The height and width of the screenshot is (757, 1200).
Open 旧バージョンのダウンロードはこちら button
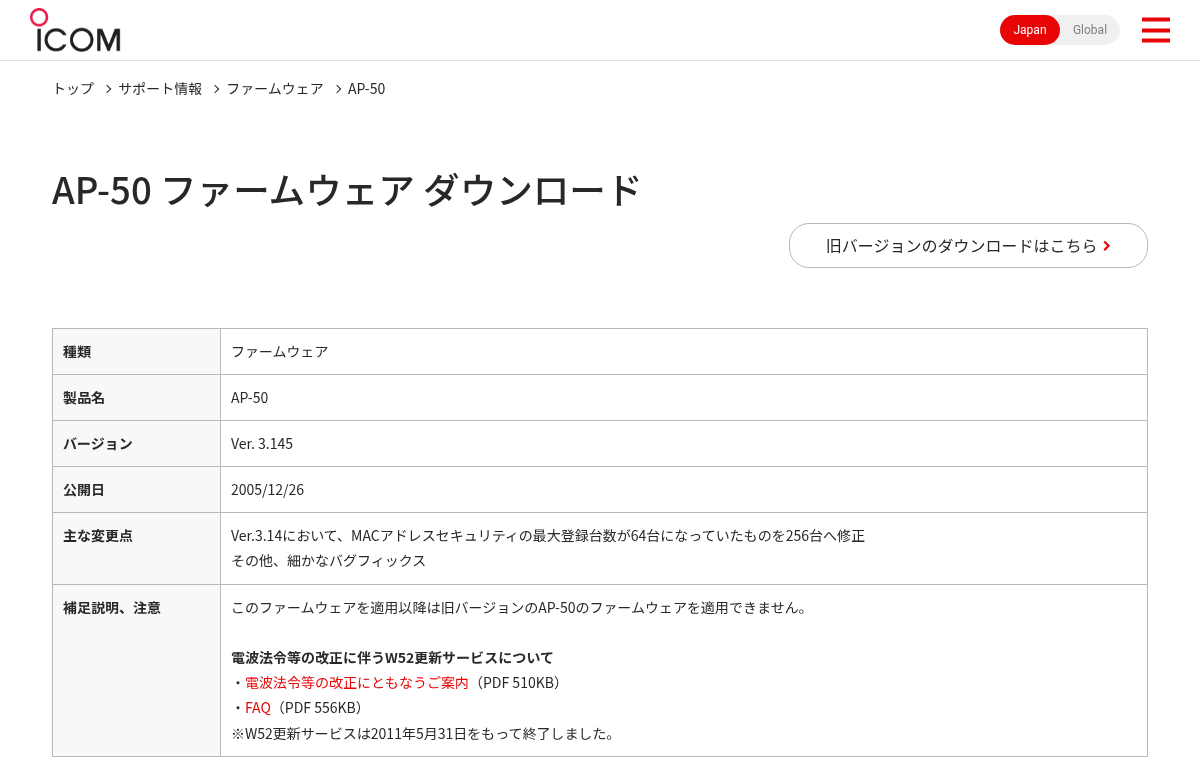point(968,245)
